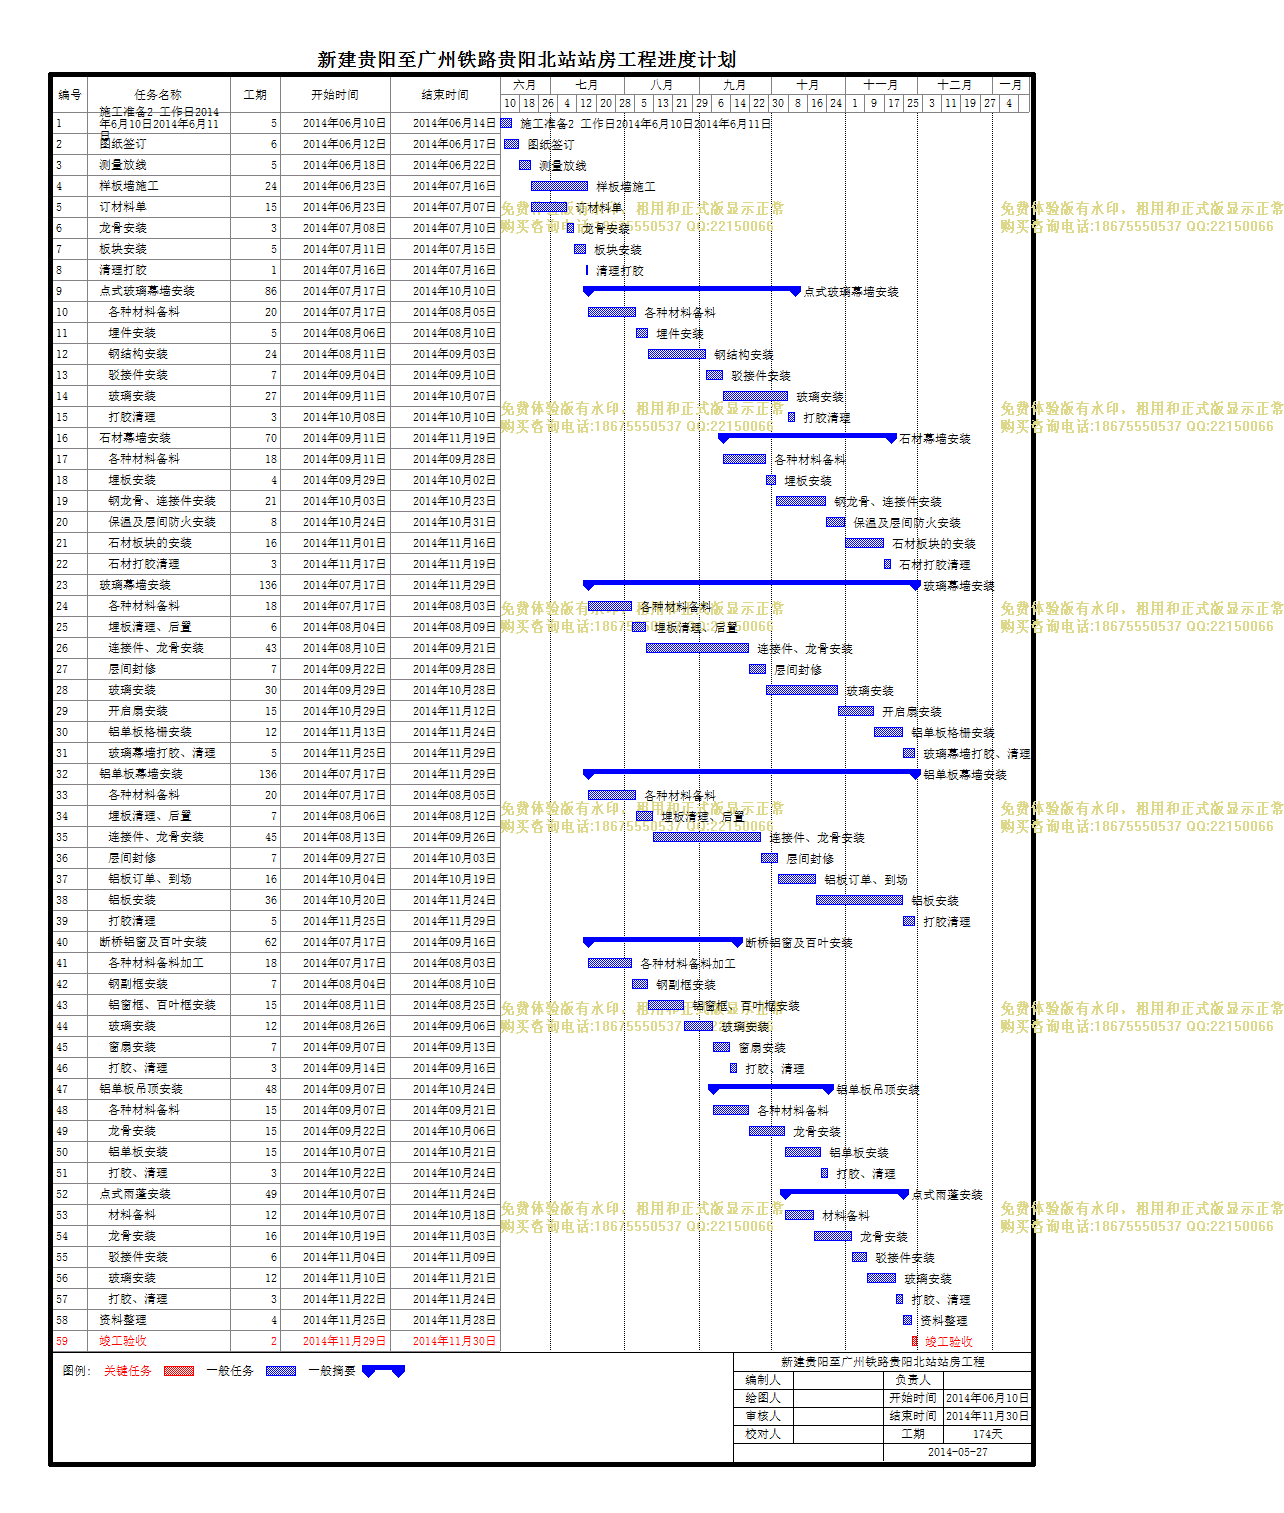Click duration 70 in the 石材幕墙安装 row
1284x1513 pixels.
(271, 438)
